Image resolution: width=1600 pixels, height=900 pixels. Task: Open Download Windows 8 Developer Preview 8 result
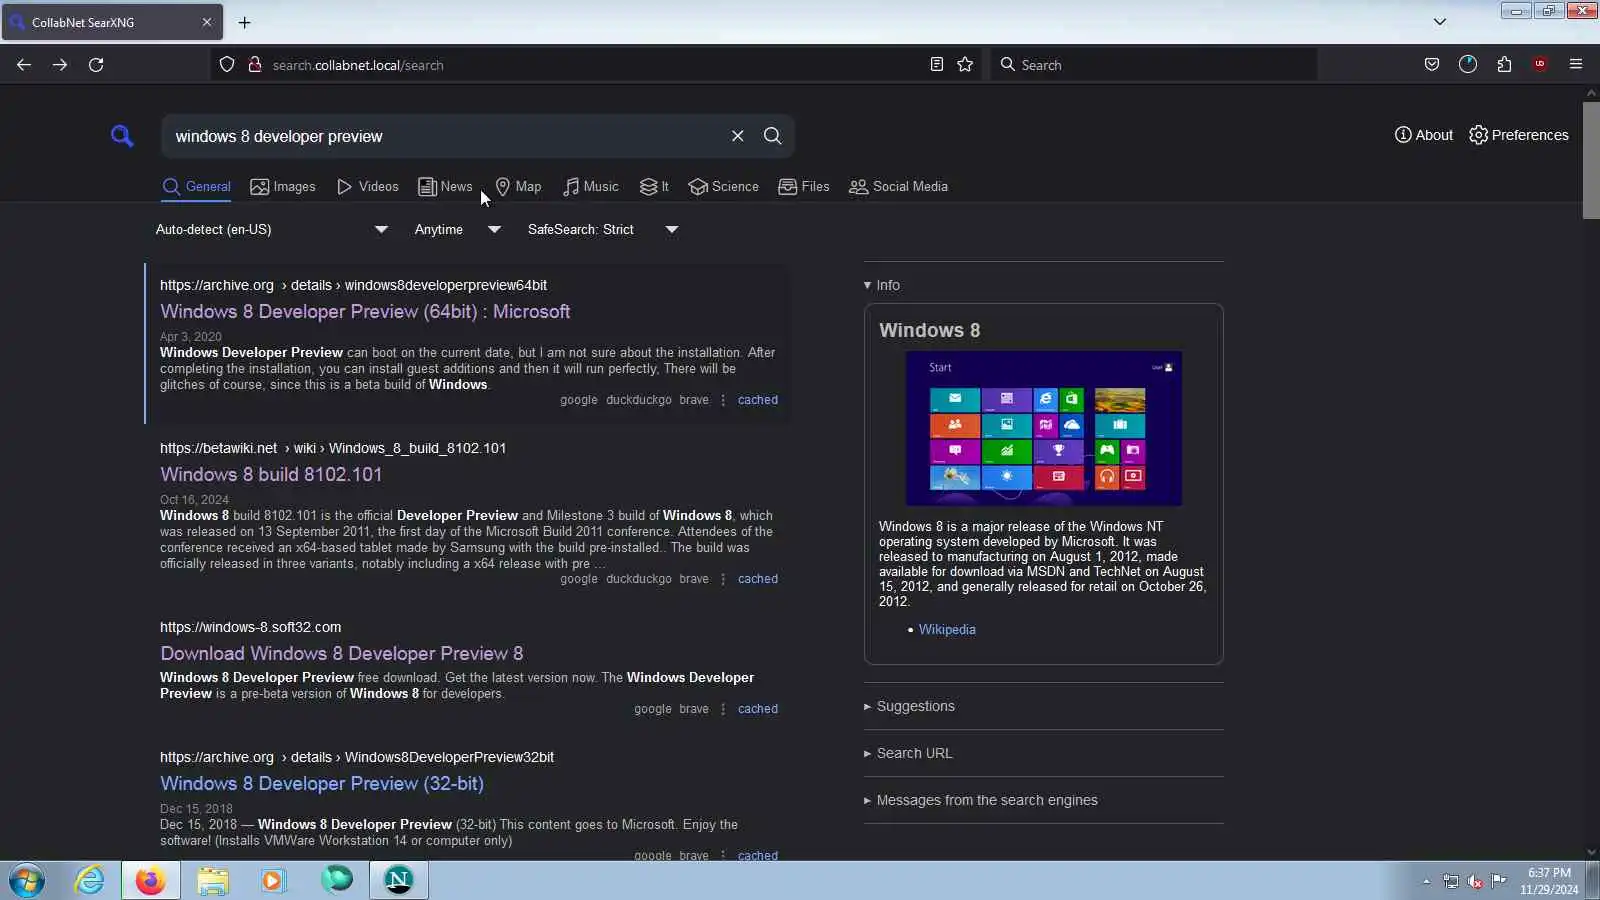click(342, 654)
